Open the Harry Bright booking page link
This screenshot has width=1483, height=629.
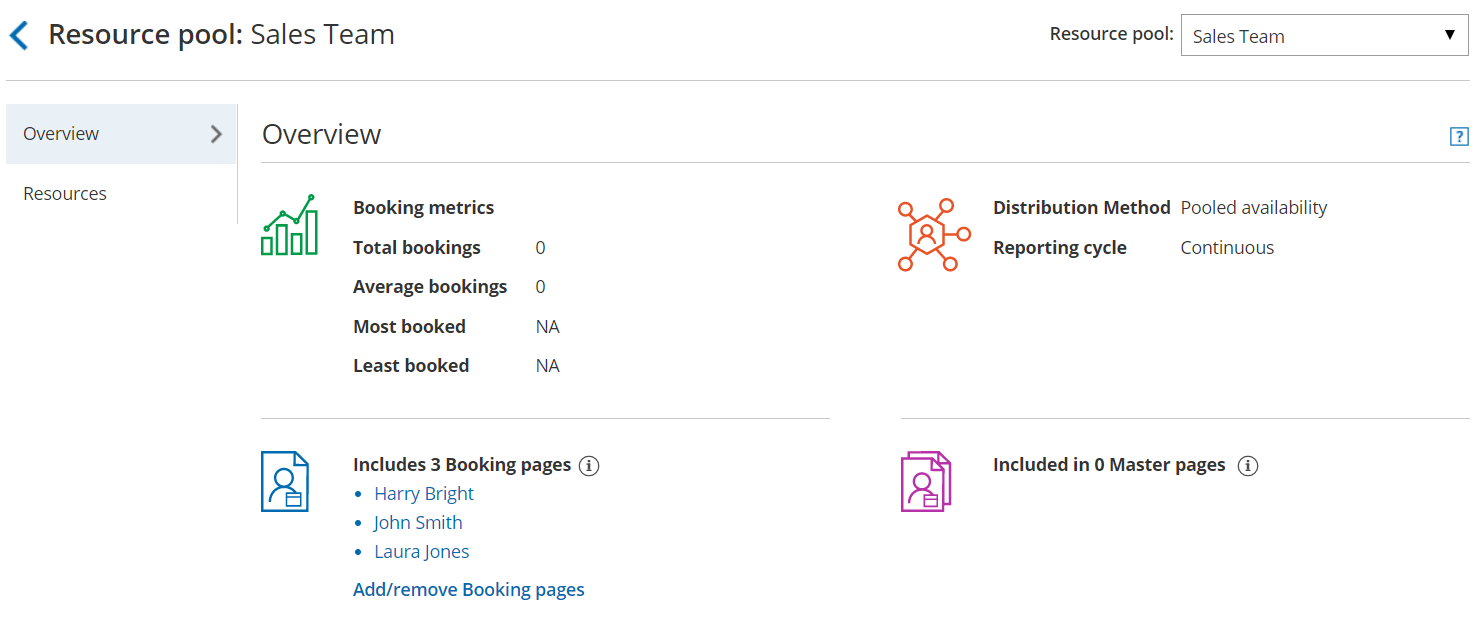click(424, 494)
